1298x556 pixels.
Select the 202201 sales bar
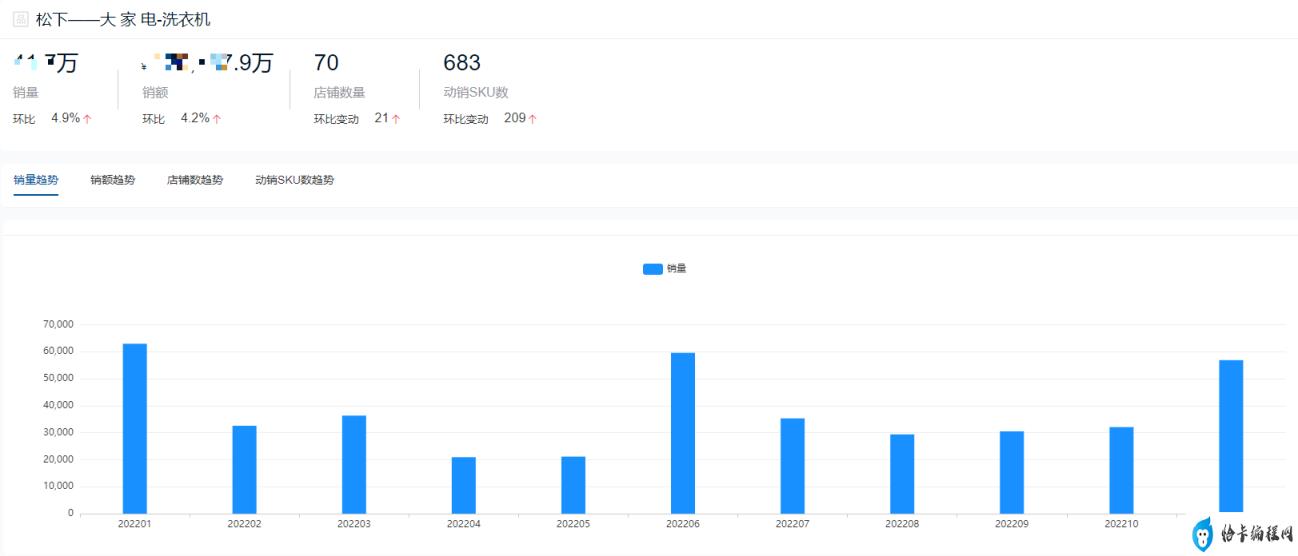pyautogui.click(x=135, y=428)
